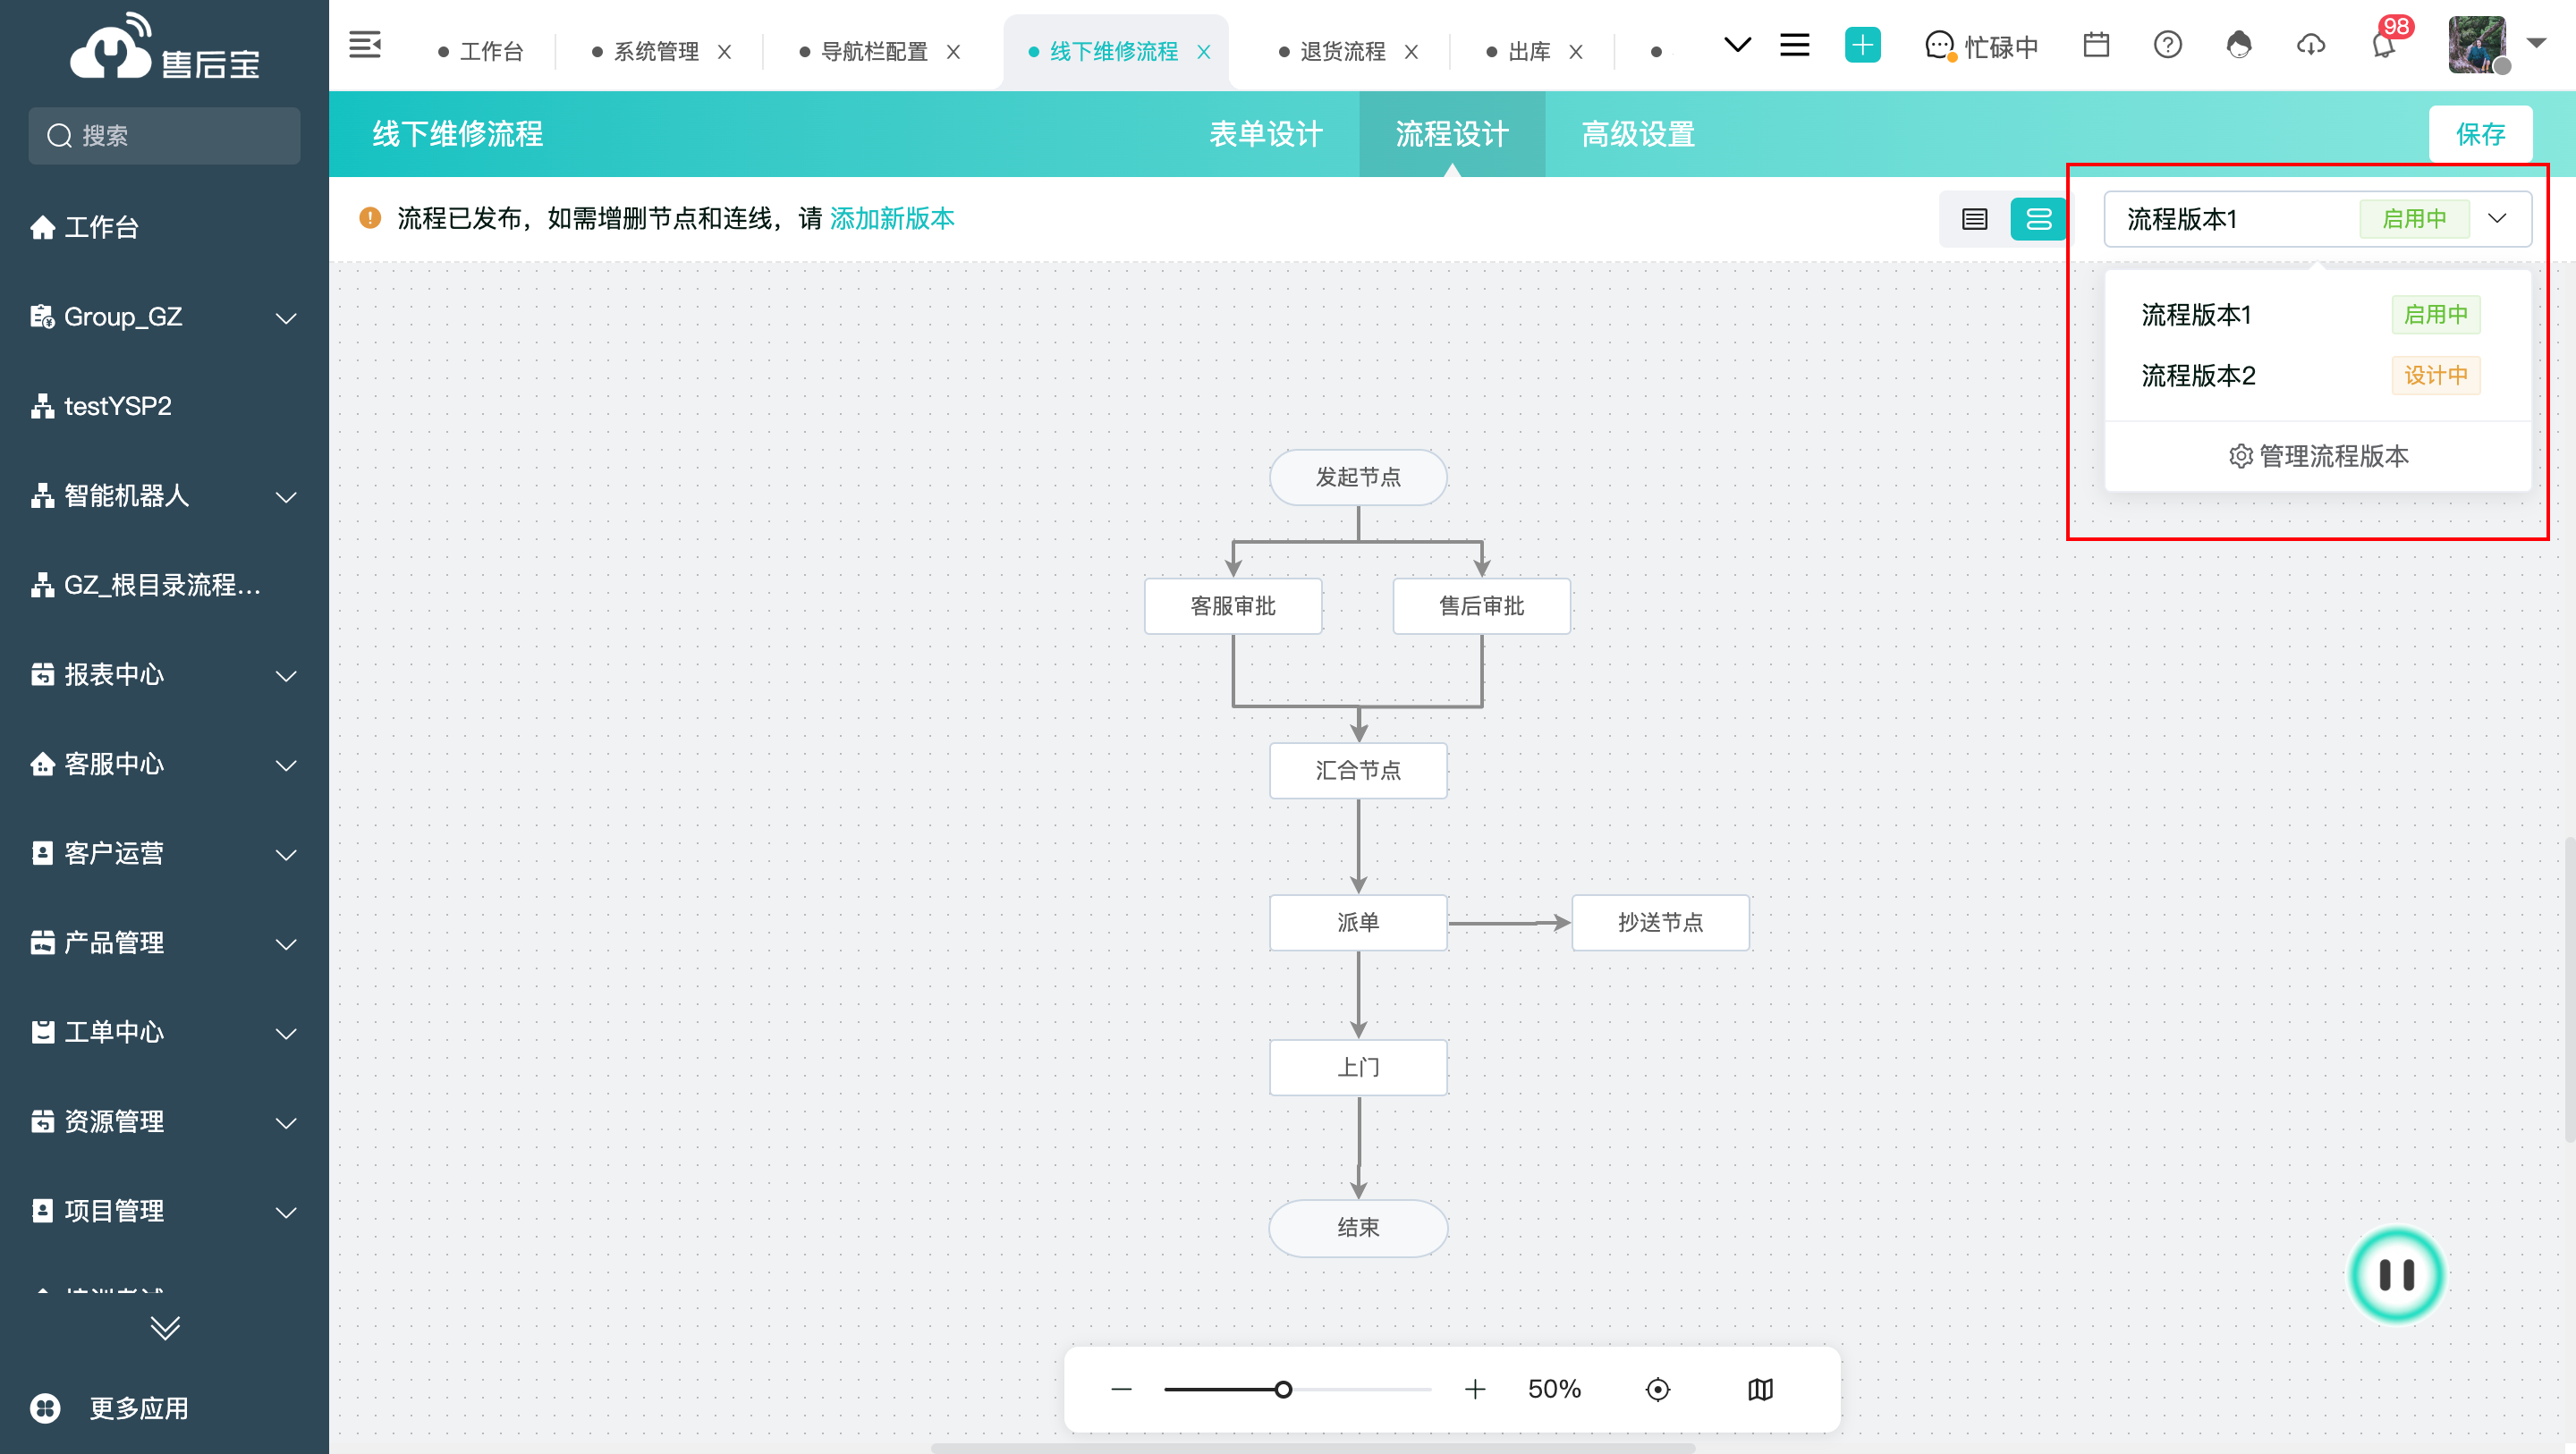Open notifications bell with 98 badge

(2384, 45)
